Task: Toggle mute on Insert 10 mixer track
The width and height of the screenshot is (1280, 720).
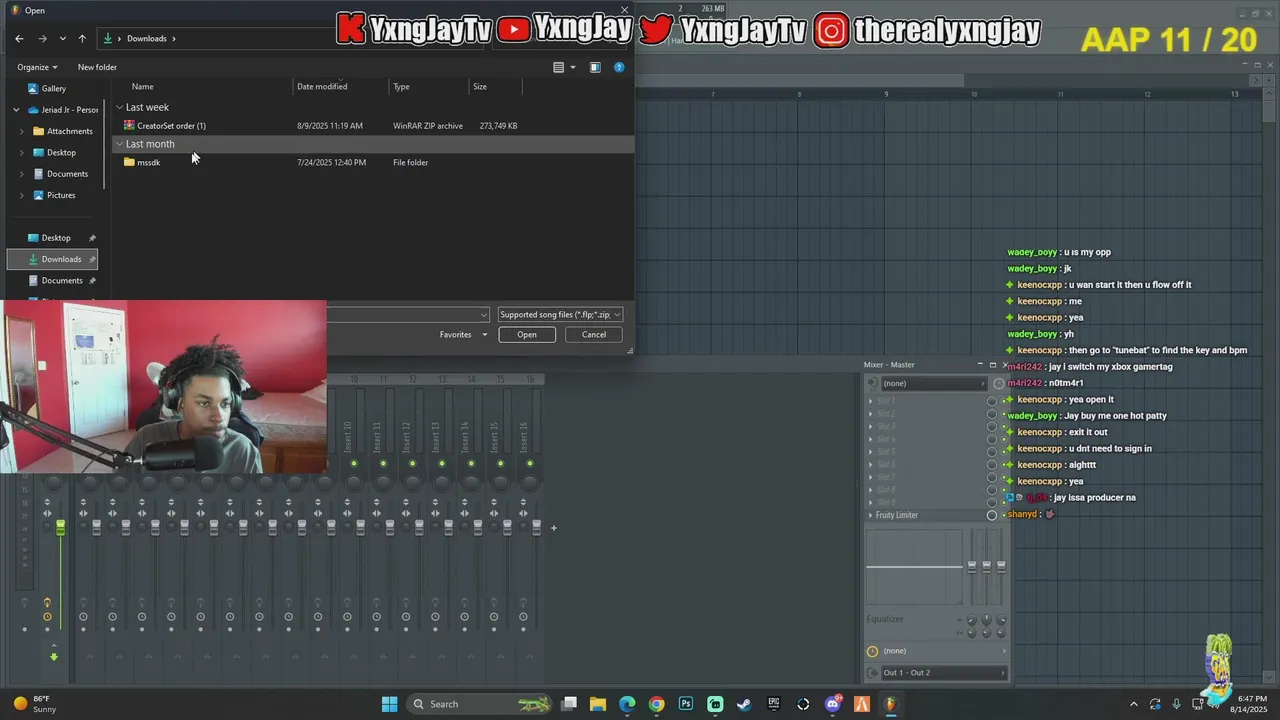Action: point(354,463)
